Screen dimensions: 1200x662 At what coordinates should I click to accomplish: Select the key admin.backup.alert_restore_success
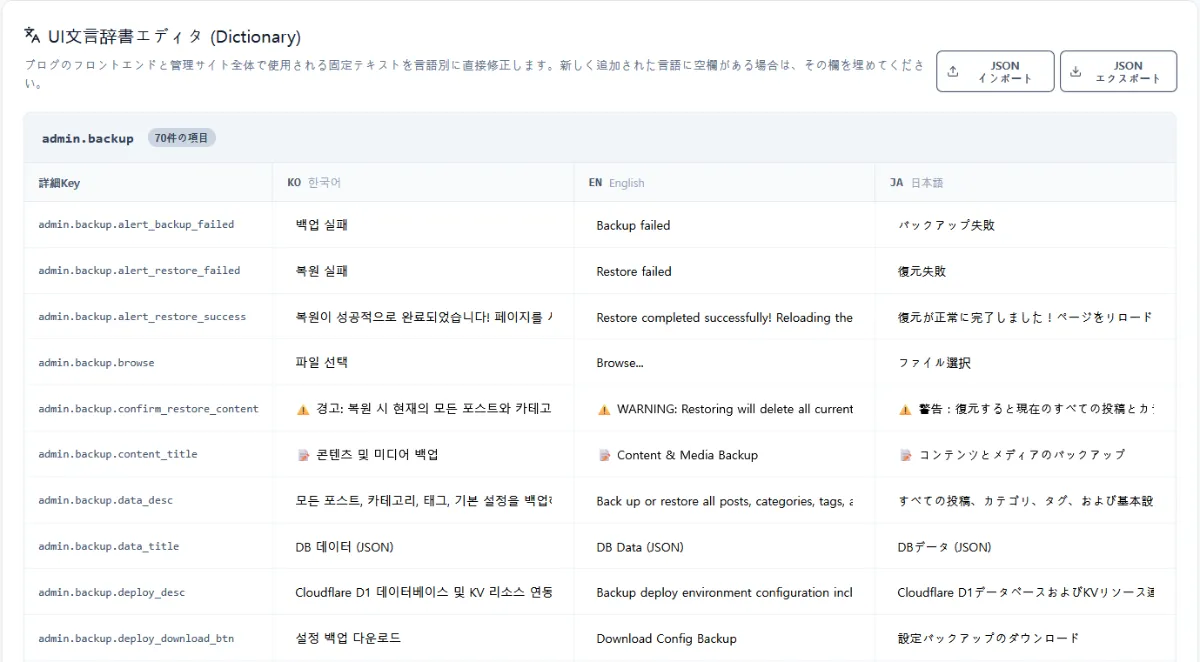pos(142,317)
